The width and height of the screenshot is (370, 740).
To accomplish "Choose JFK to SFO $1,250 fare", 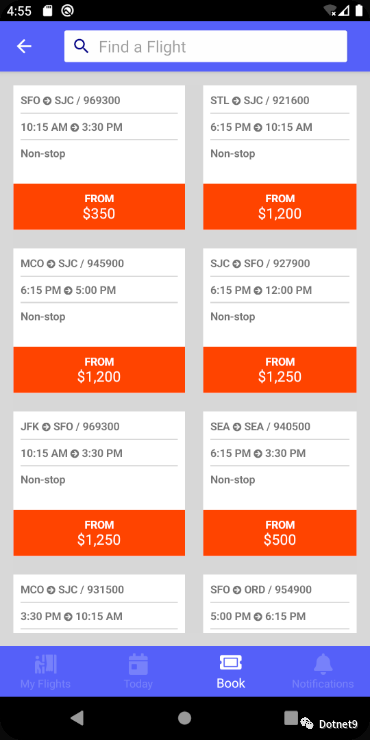I will (99, 533).
